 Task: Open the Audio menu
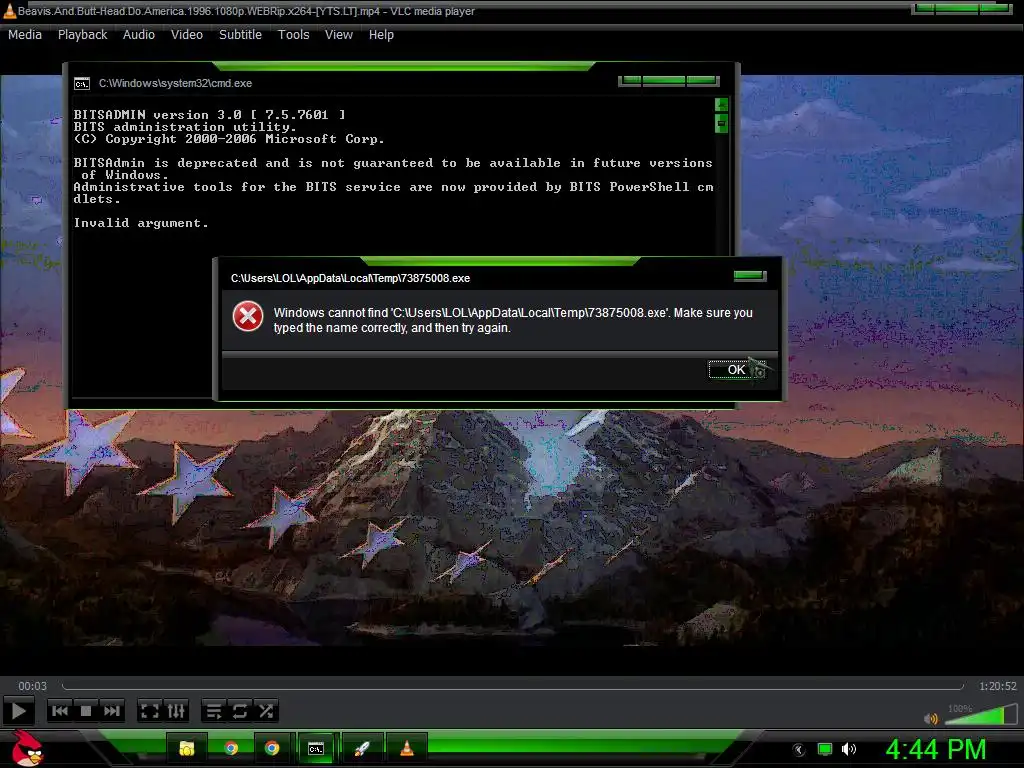click(x=138, y=35)
